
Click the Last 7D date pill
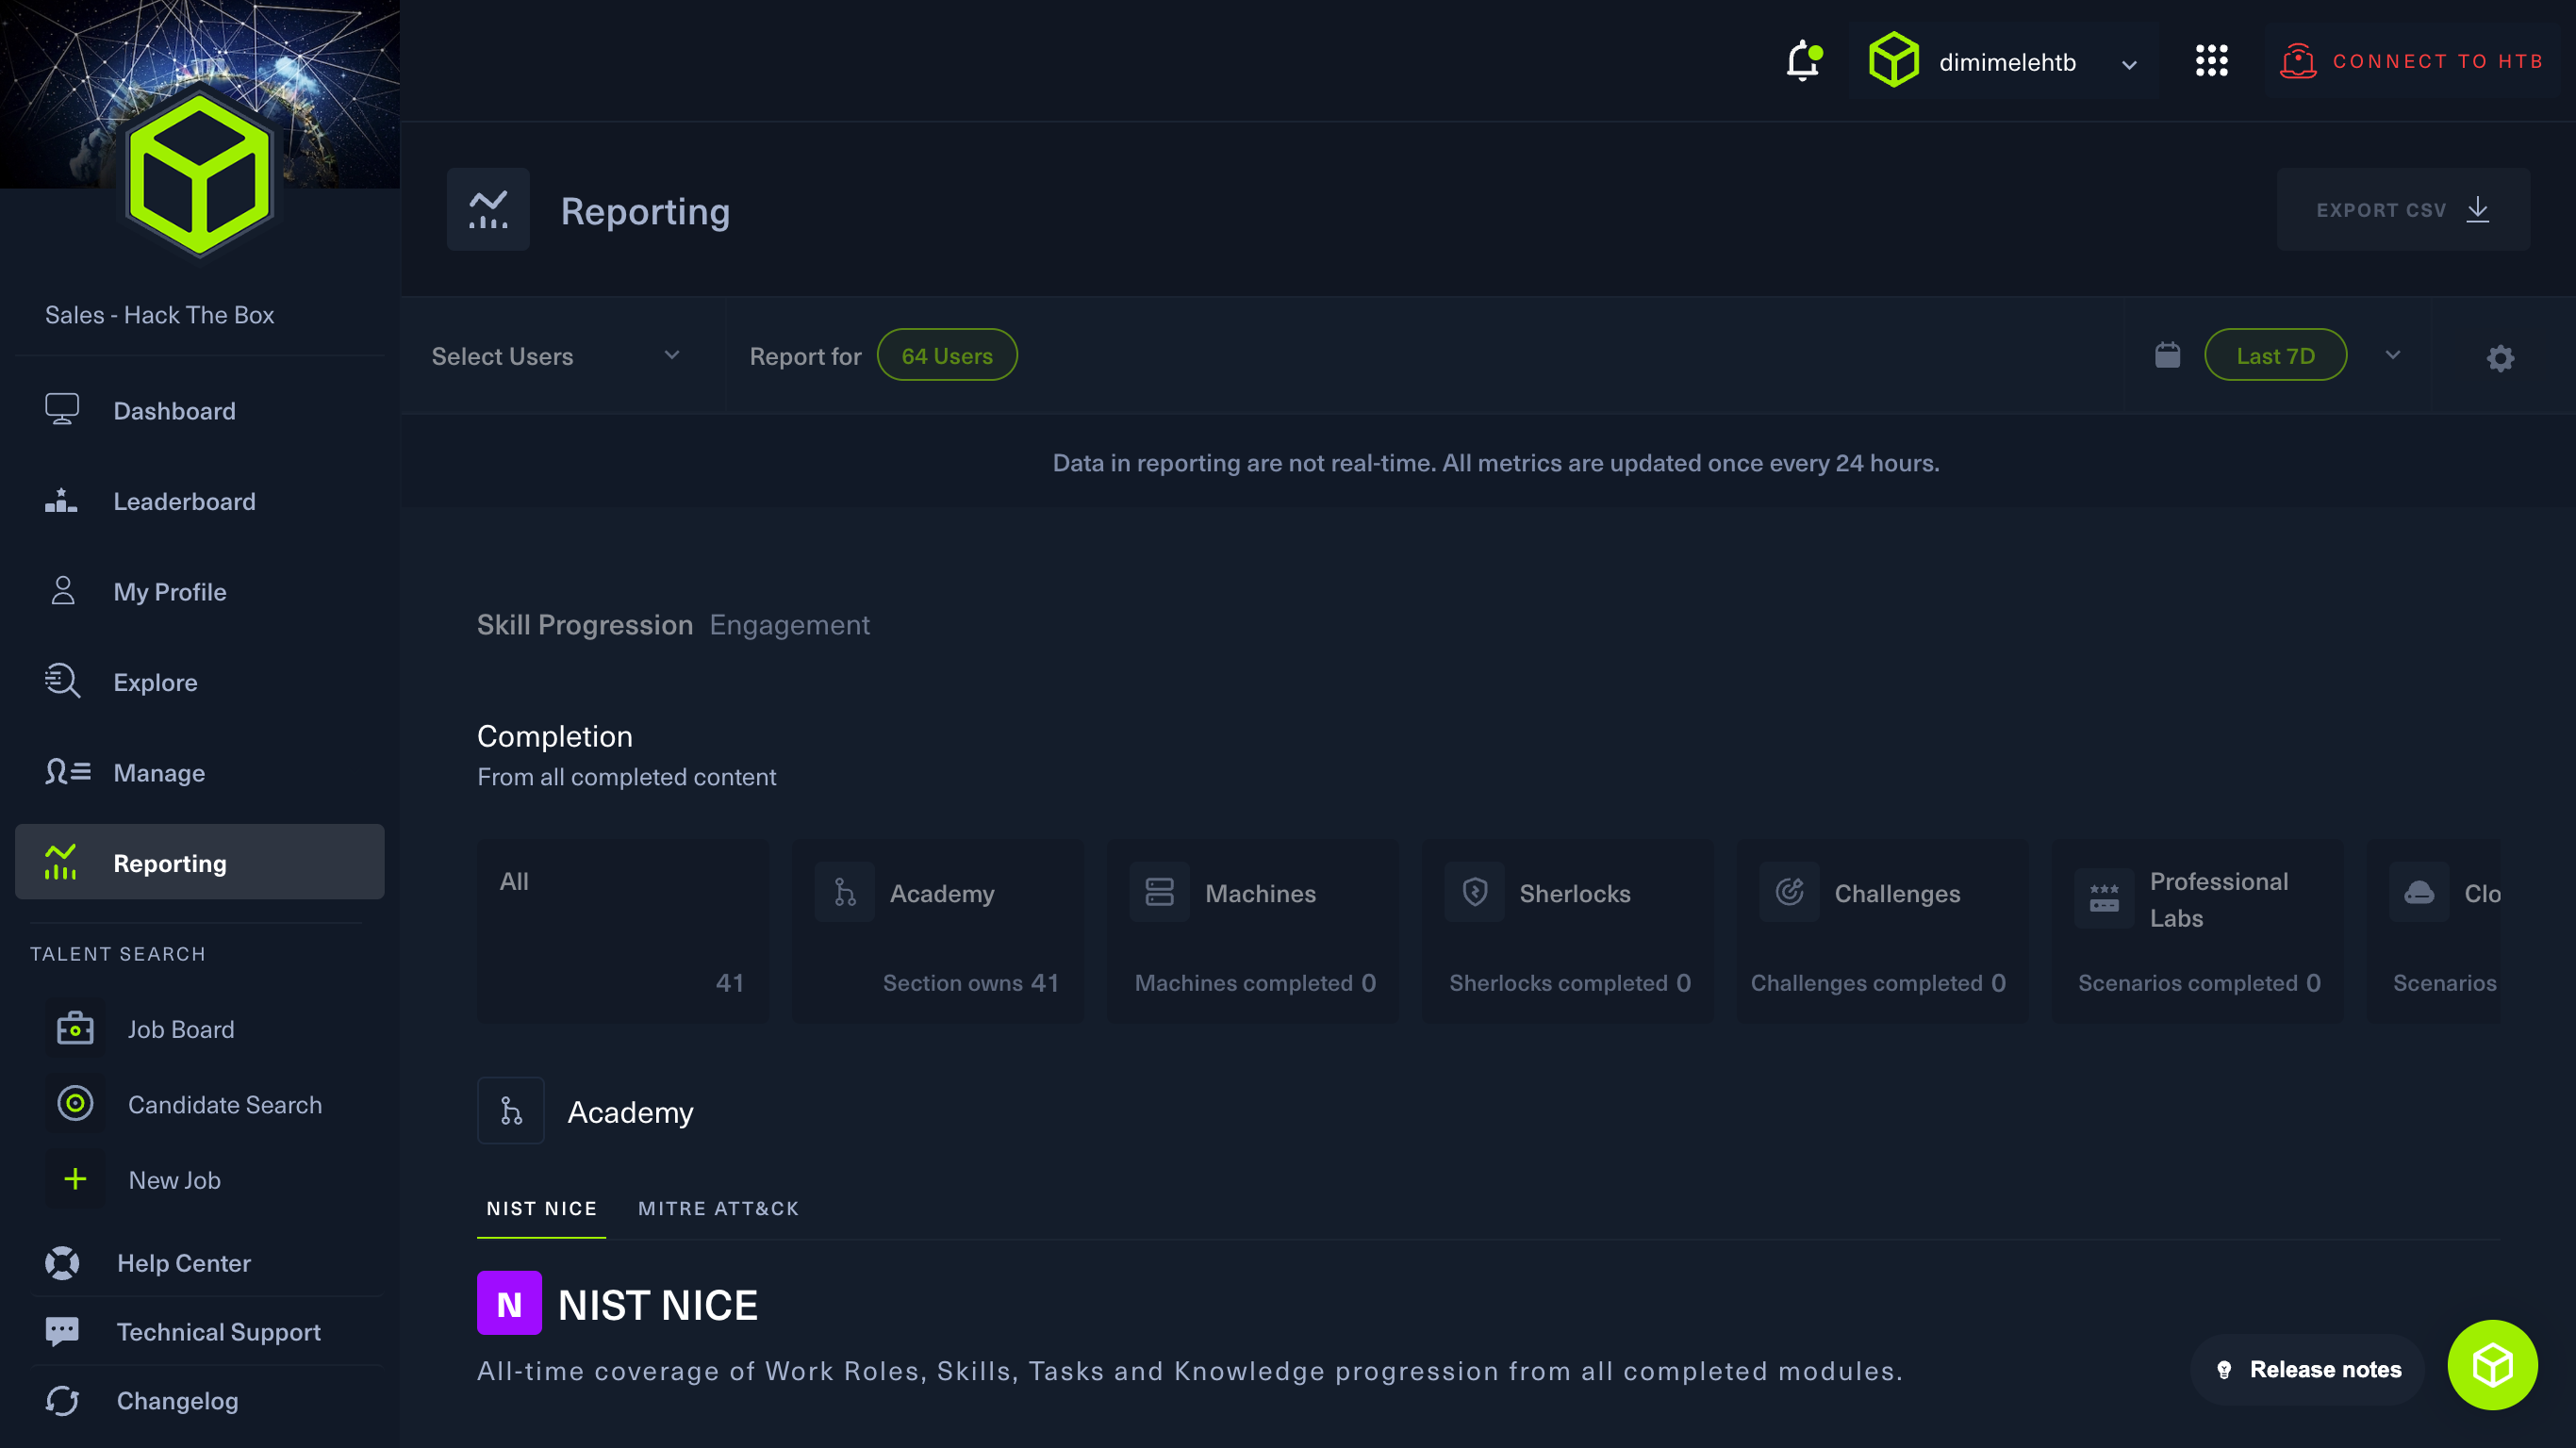point(2275,355)
